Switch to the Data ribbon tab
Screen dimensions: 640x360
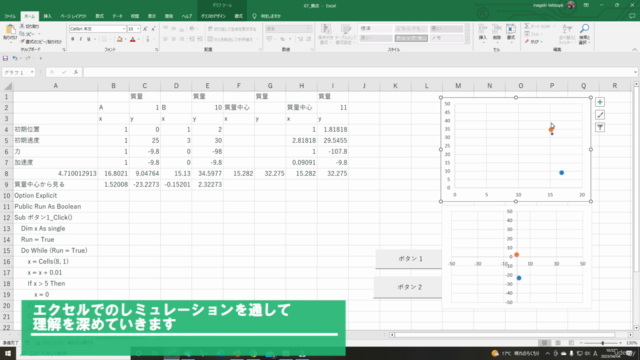coord(118,16)
